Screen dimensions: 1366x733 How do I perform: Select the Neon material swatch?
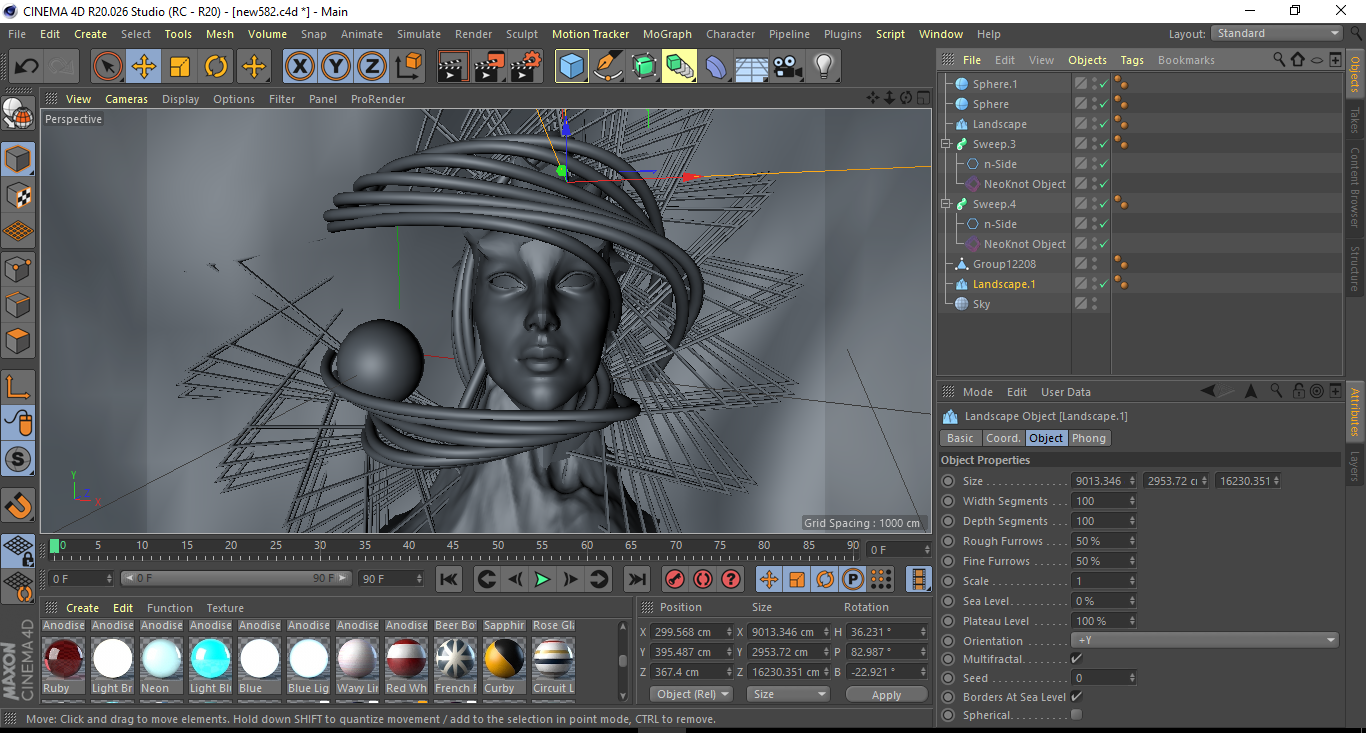[161, 659]
